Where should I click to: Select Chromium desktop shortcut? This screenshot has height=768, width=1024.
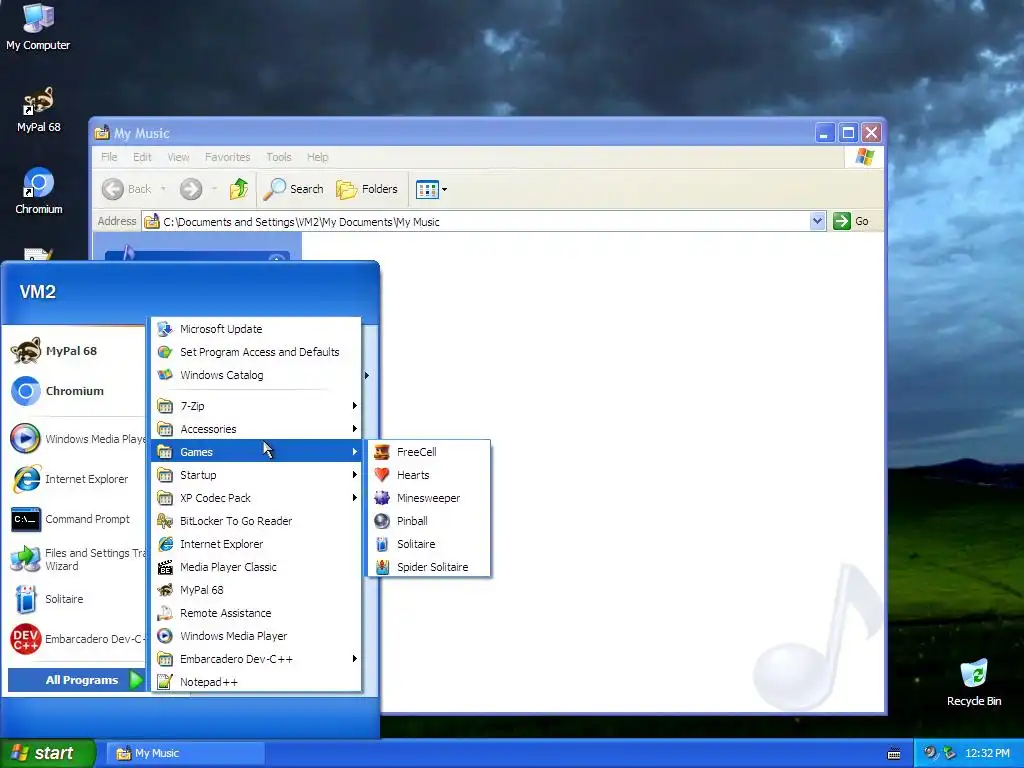39,191
